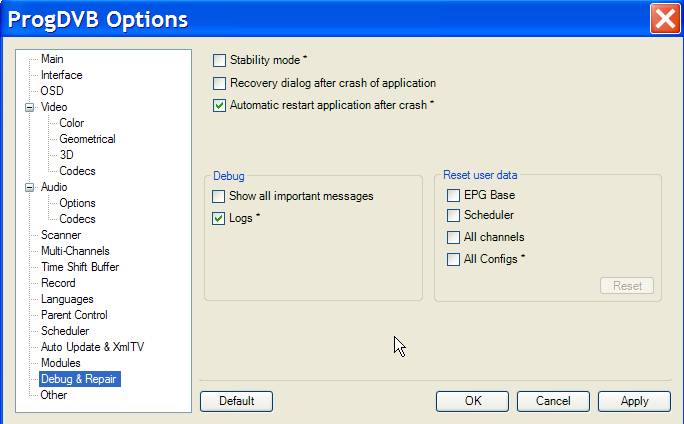Open Options under Audio

77,203
